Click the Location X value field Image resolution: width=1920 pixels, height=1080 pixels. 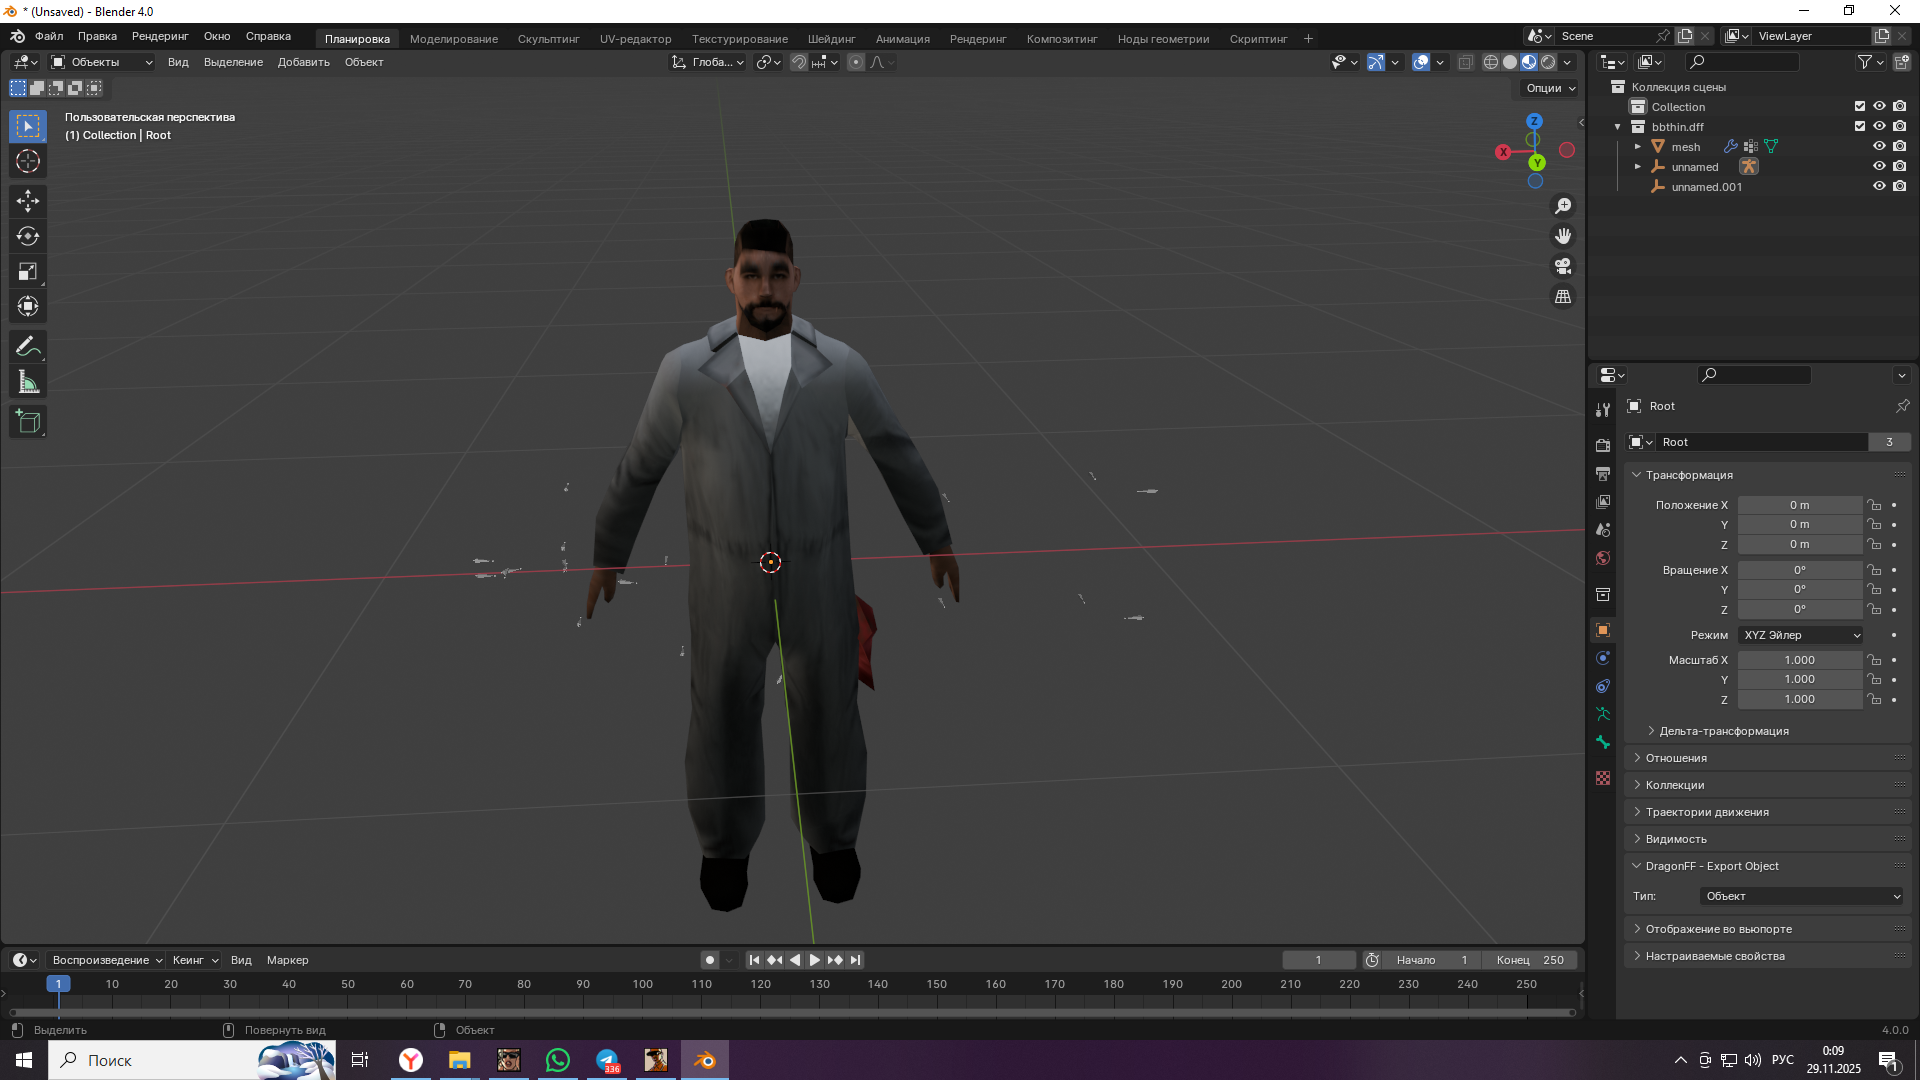point(1799,505)
